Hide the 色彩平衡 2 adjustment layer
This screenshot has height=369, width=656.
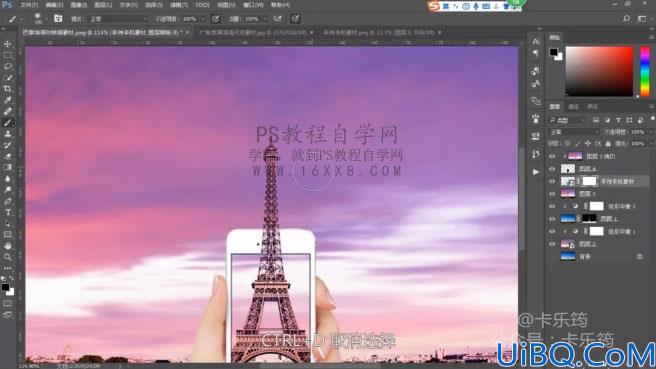pyautogui.click(x=552, y=206)
